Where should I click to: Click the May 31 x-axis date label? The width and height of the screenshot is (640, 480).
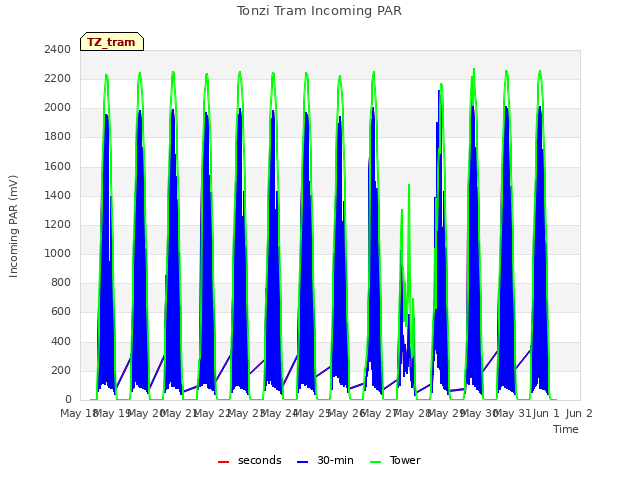pos(512,413)
